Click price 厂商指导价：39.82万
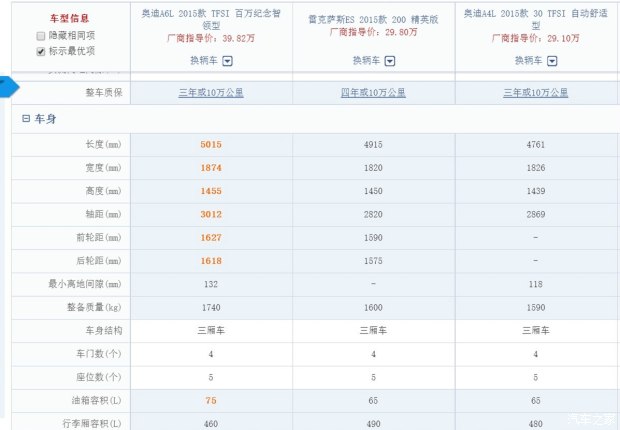The width and height of the screenshot is (620, 430). (x=211, y=38)
